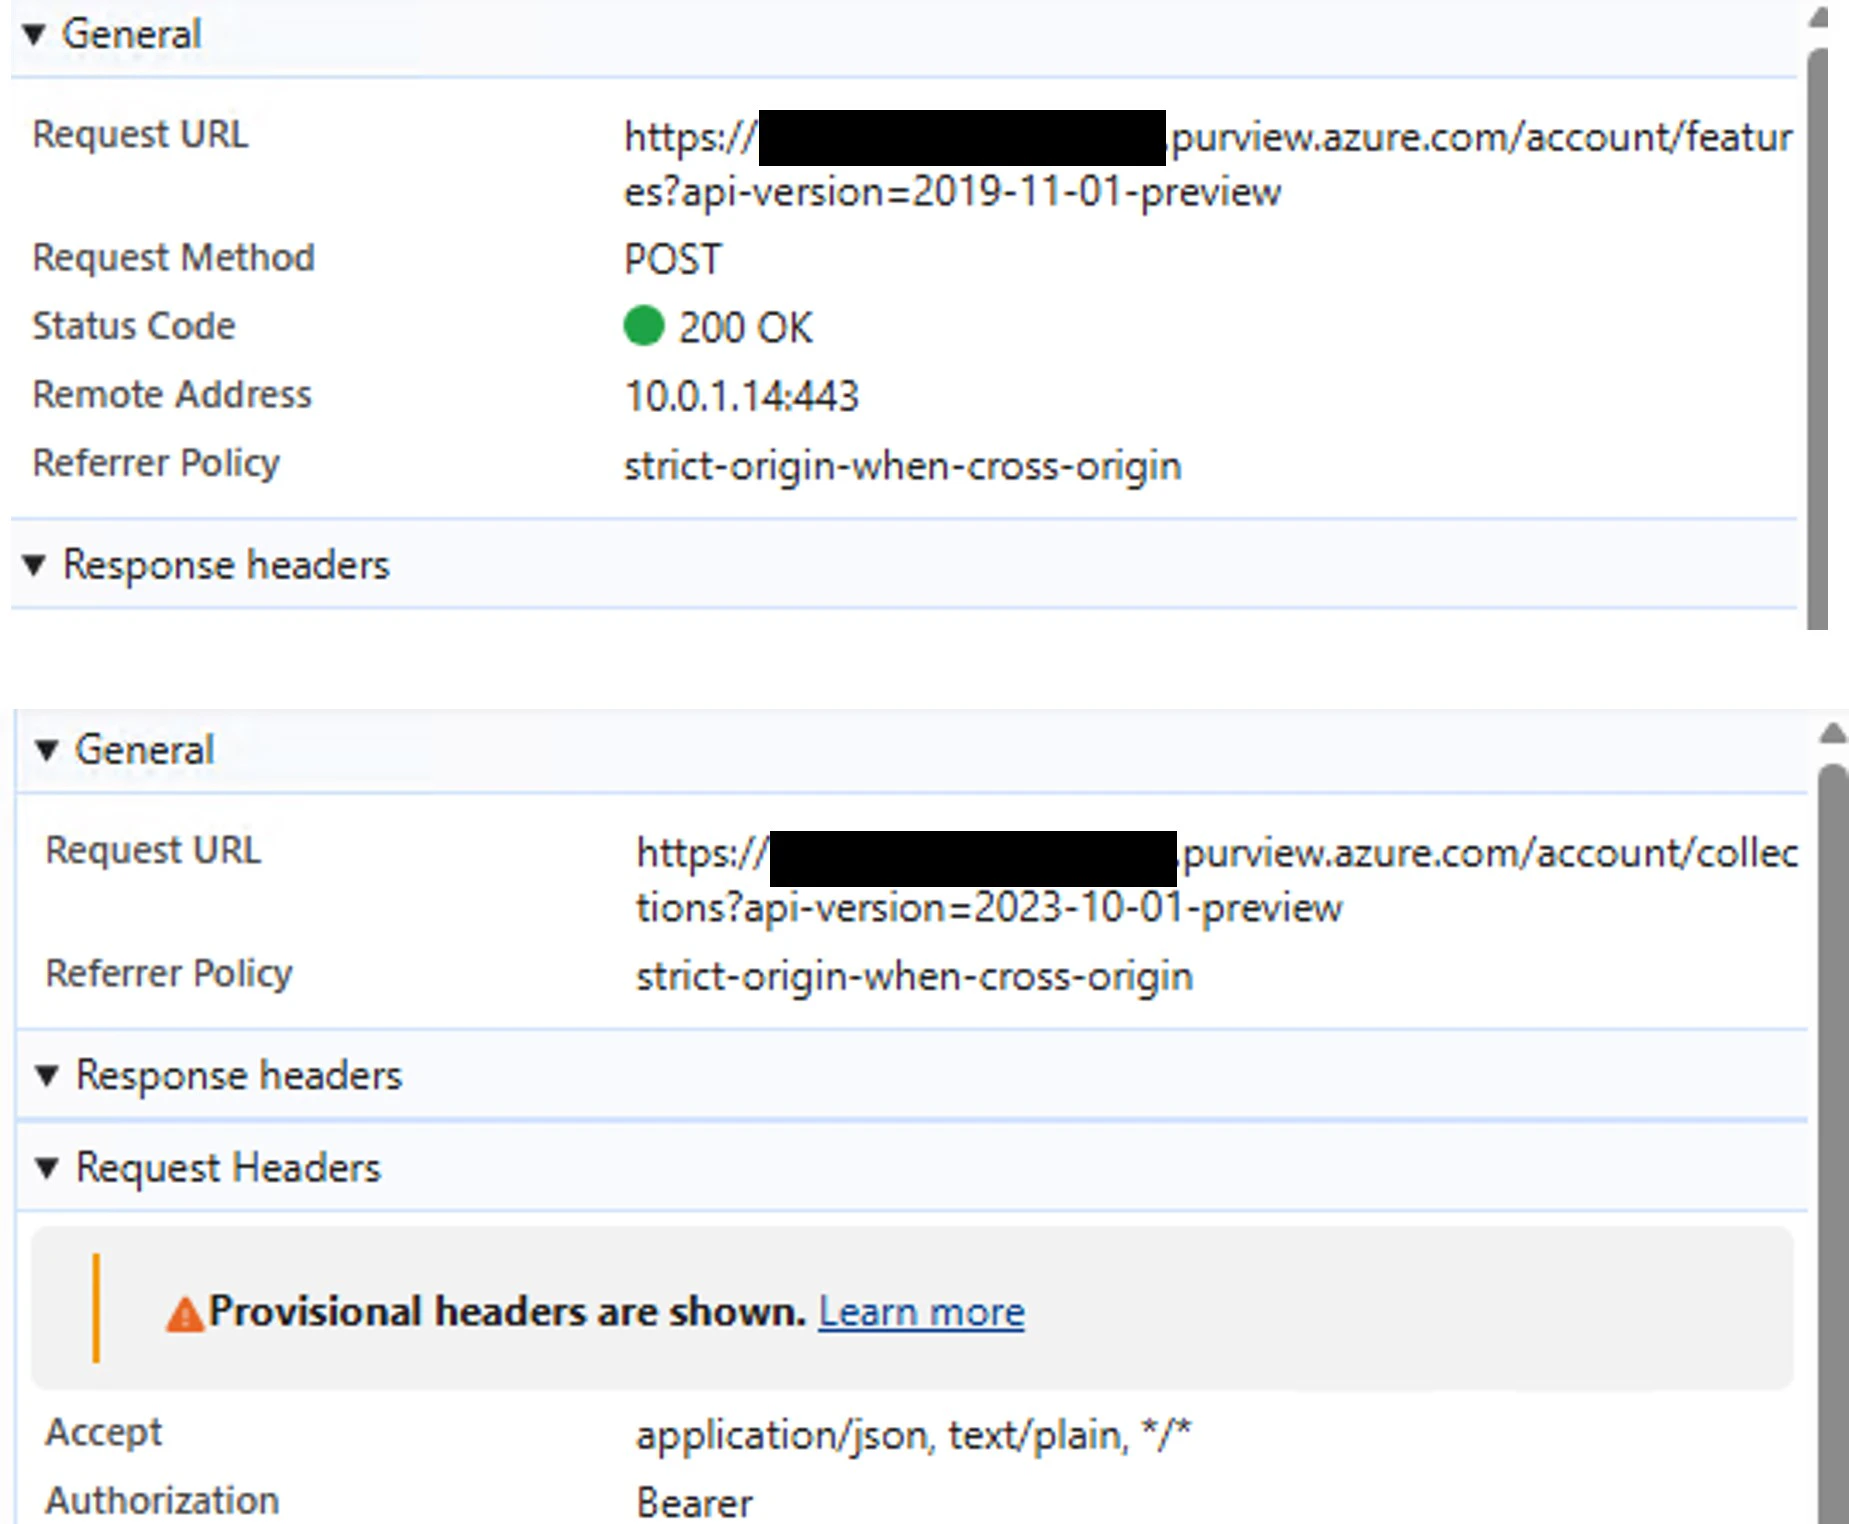This screenshot has width=1849, height=1524.
Task: Click the Request Method label
Action: click(174, 258)
